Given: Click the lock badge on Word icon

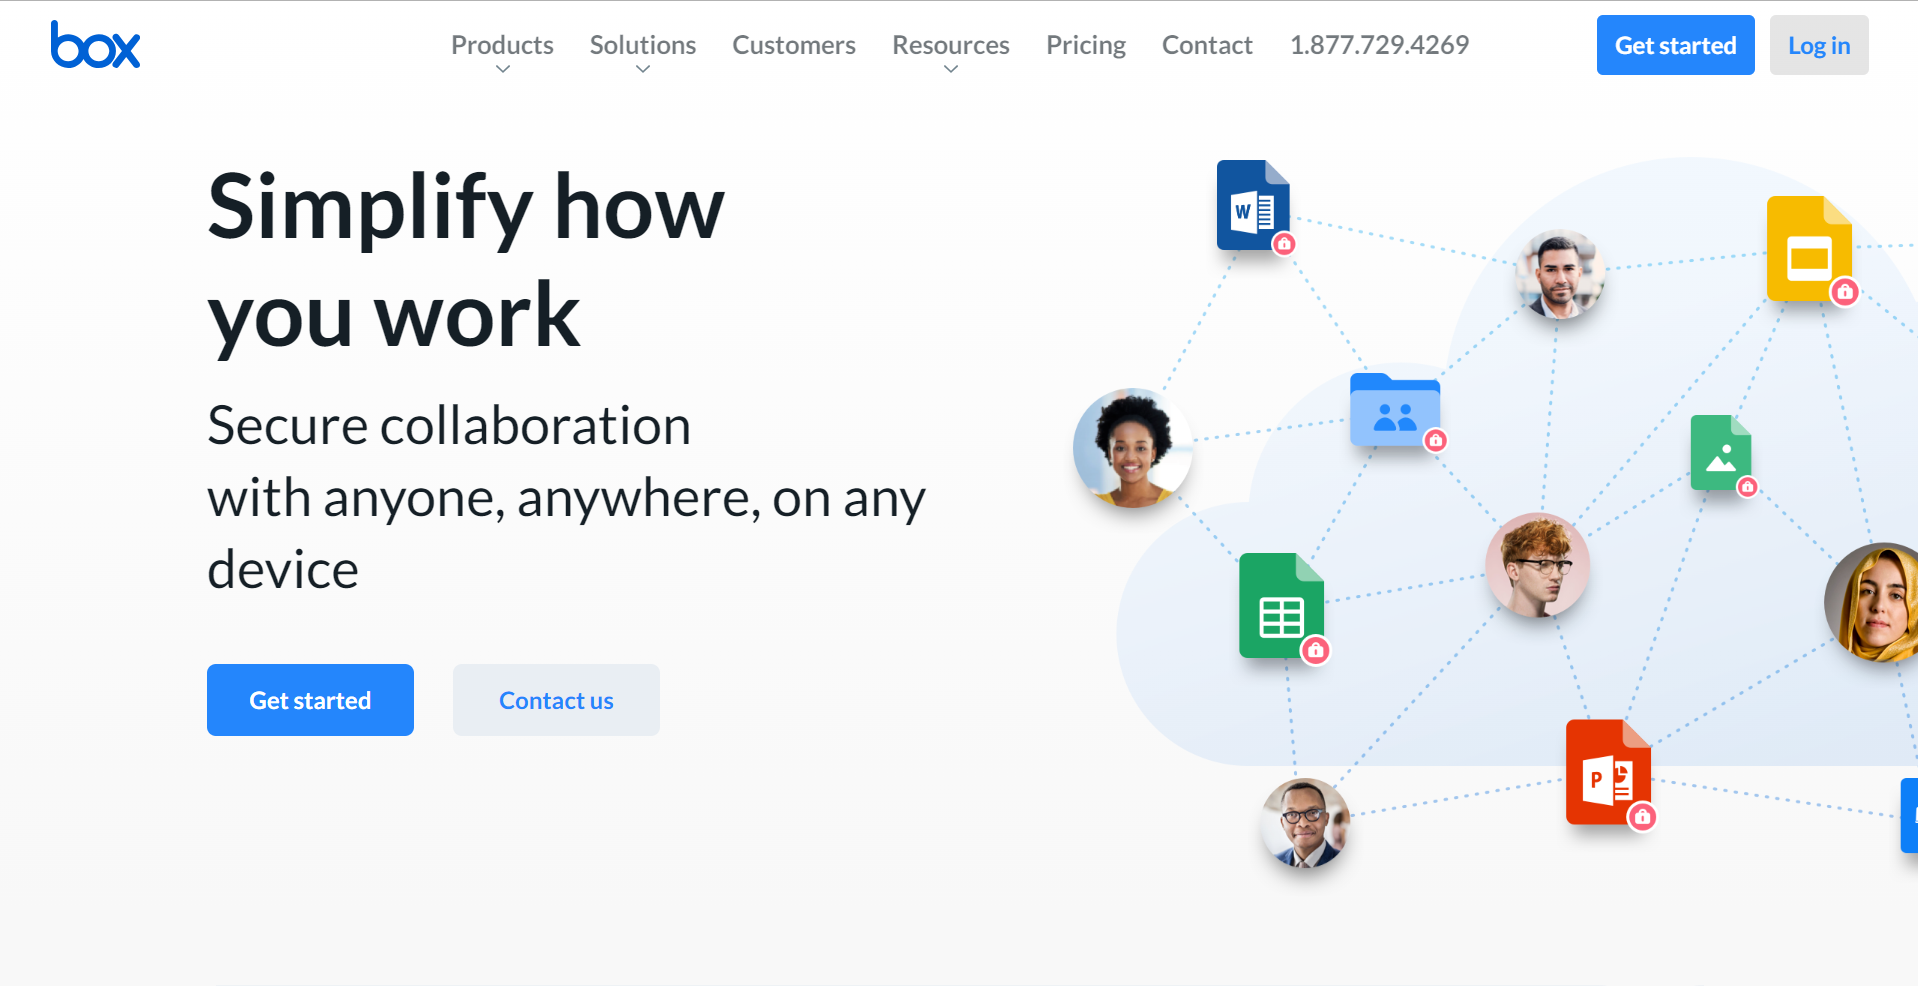Looking at the screenshot, I should pos(1284,244).
